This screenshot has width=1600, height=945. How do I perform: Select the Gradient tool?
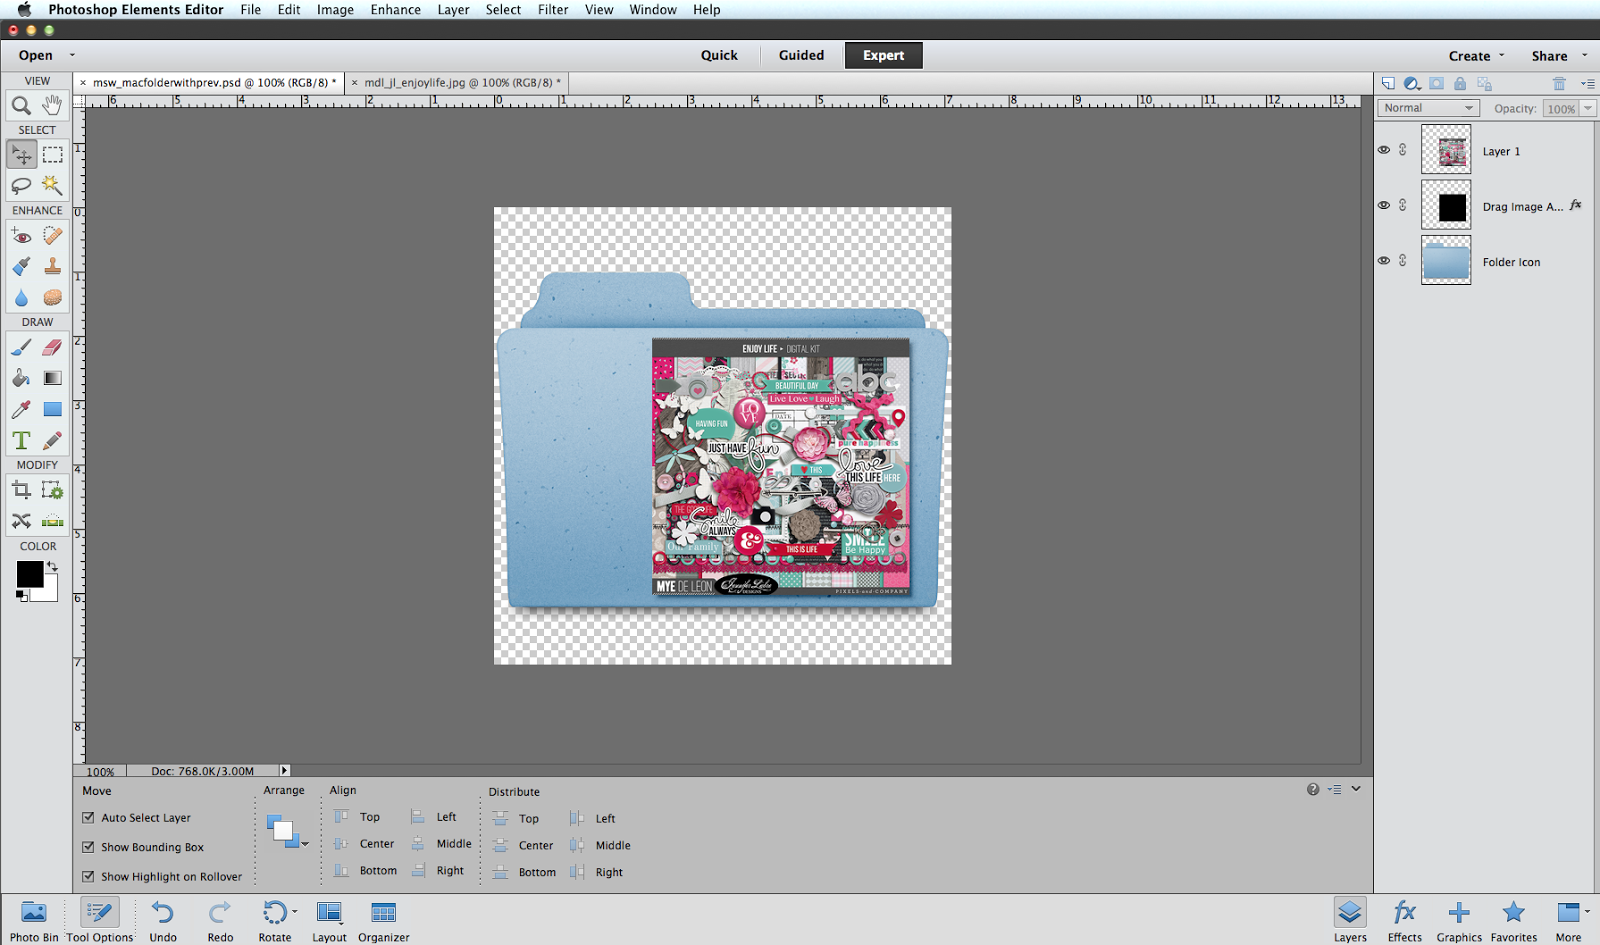click(x=52, y=378)
